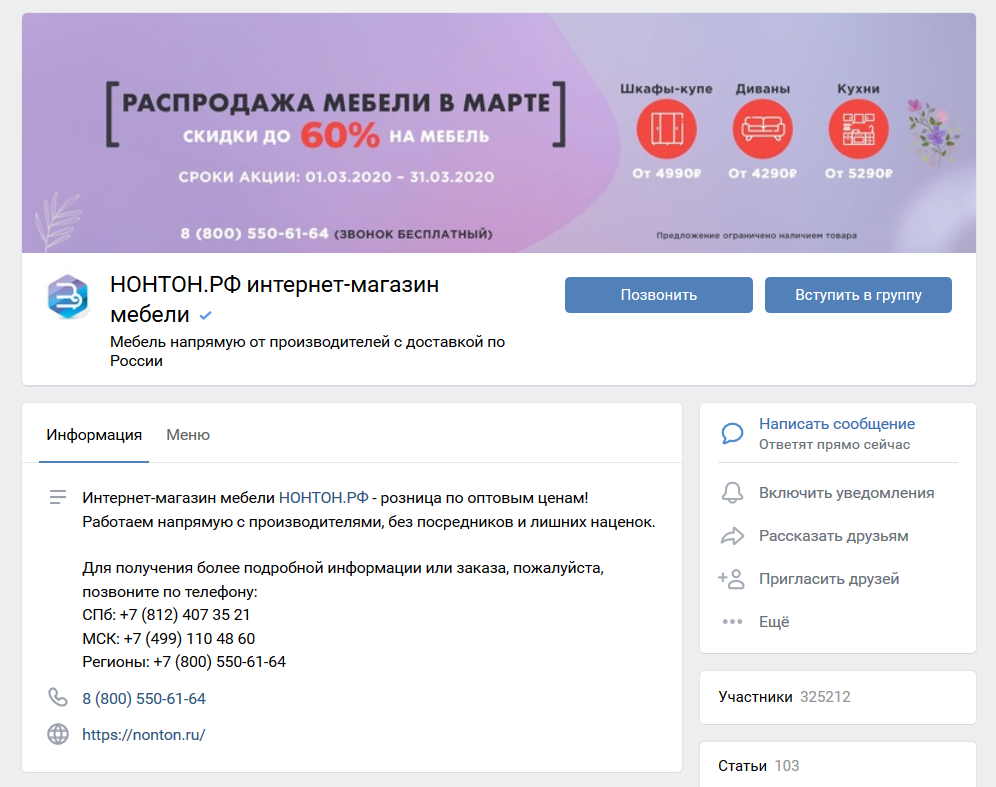This screenshot has height=787, width=996.
Task: Click the Кухни kitchen icon in banner
Action: click(x=858, y=129)
